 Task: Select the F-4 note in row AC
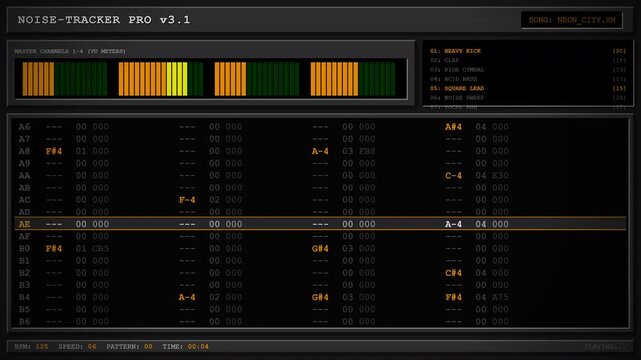187,200
